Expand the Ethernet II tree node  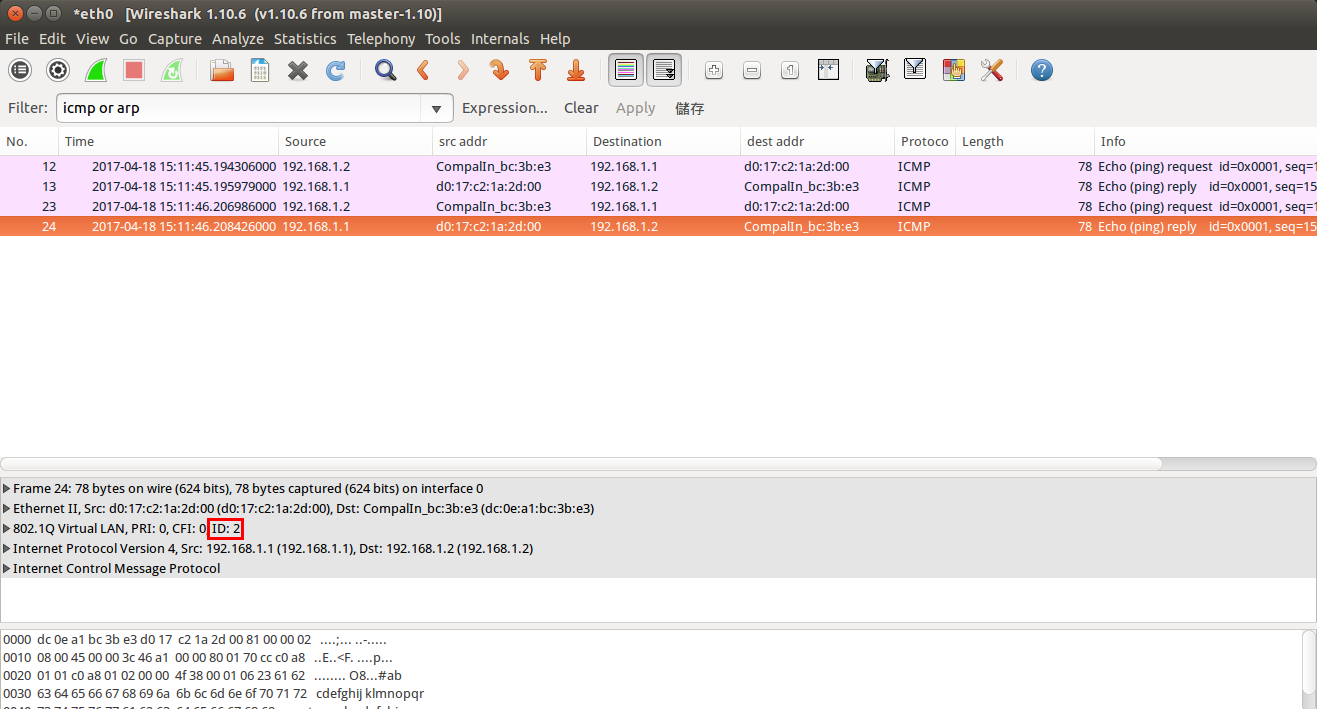point(8,509)
